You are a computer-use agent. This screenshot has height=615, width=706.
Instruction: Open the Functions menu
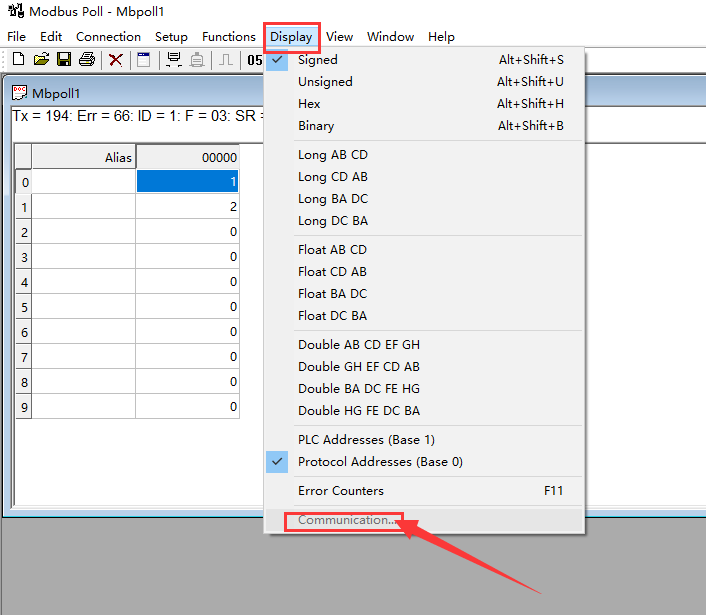[x=228, y=37]
